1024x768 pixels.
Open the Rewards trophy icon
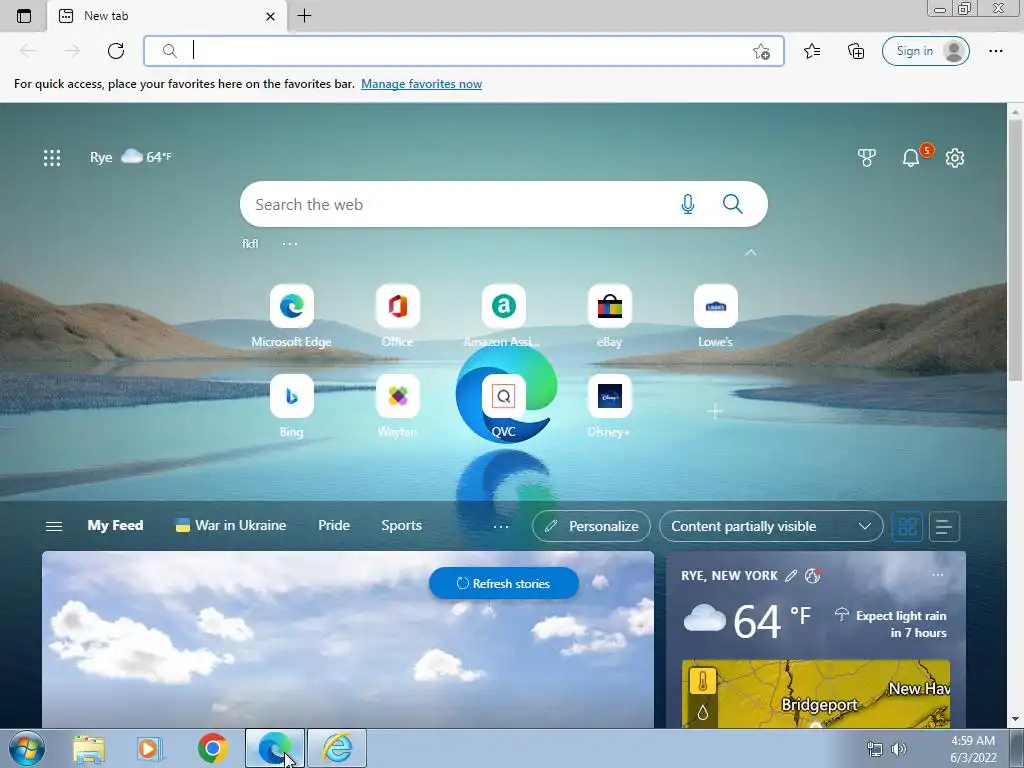(867, 157)
